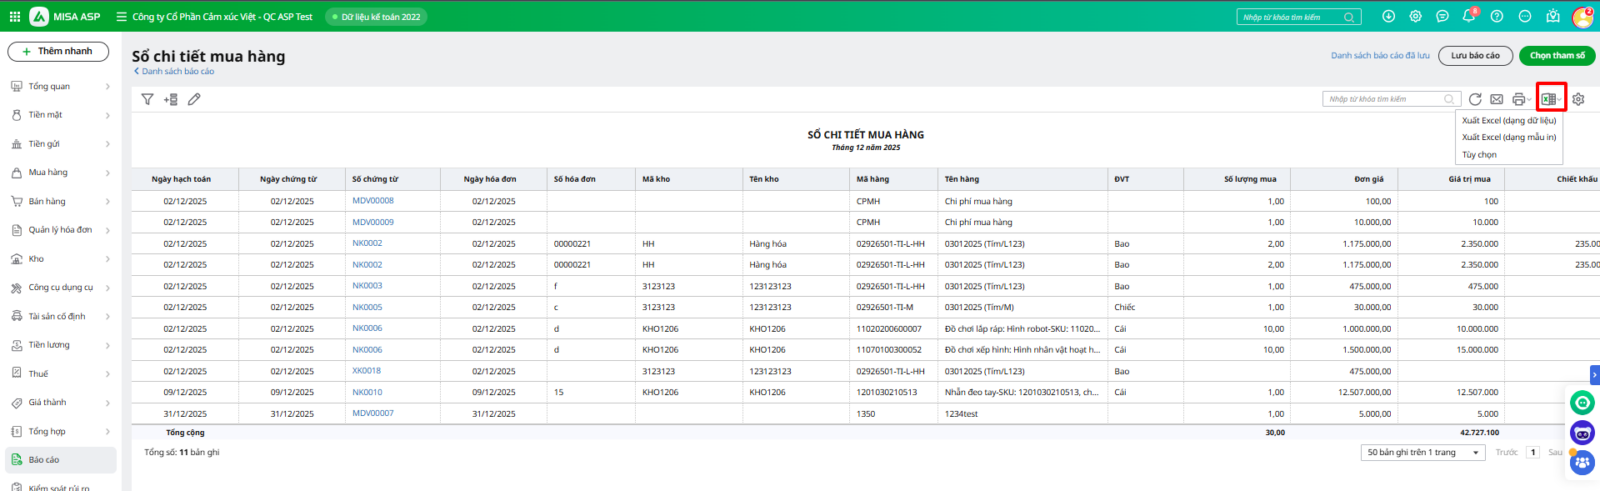
Task: Select Tùy chọn in export menu
Action: point(1479,155)
